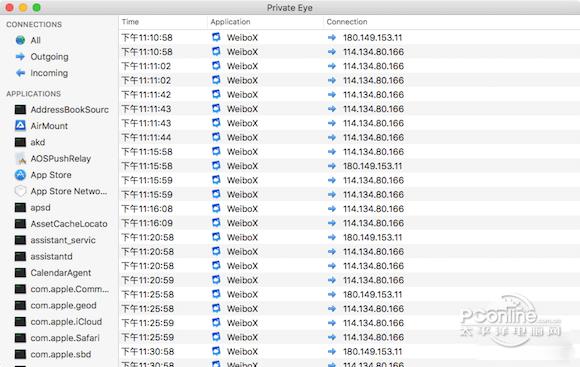
Task: Select apsd in applications list
Action: pyautogui.click(x=40, y=208)
